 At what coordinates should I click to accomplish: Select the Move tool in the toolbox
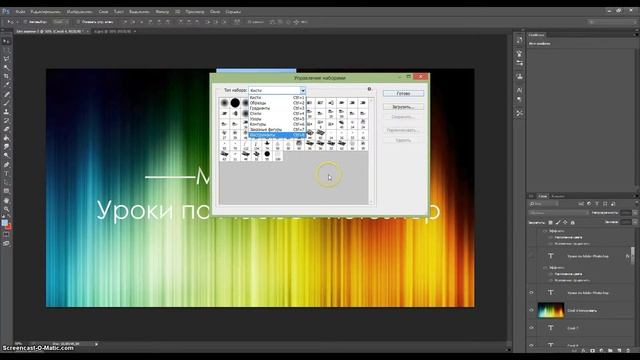[x=6, y=41]
